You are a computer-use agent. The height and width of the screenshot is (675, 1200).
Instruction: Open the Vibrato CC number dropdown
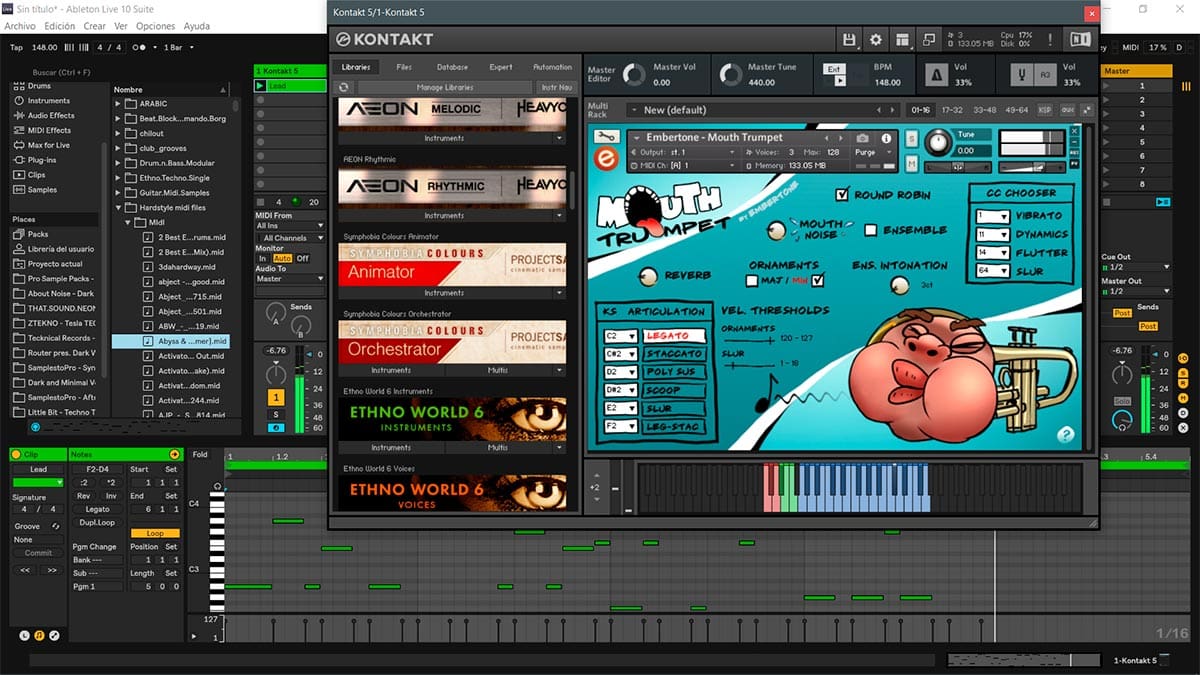(x=992, y=216)
